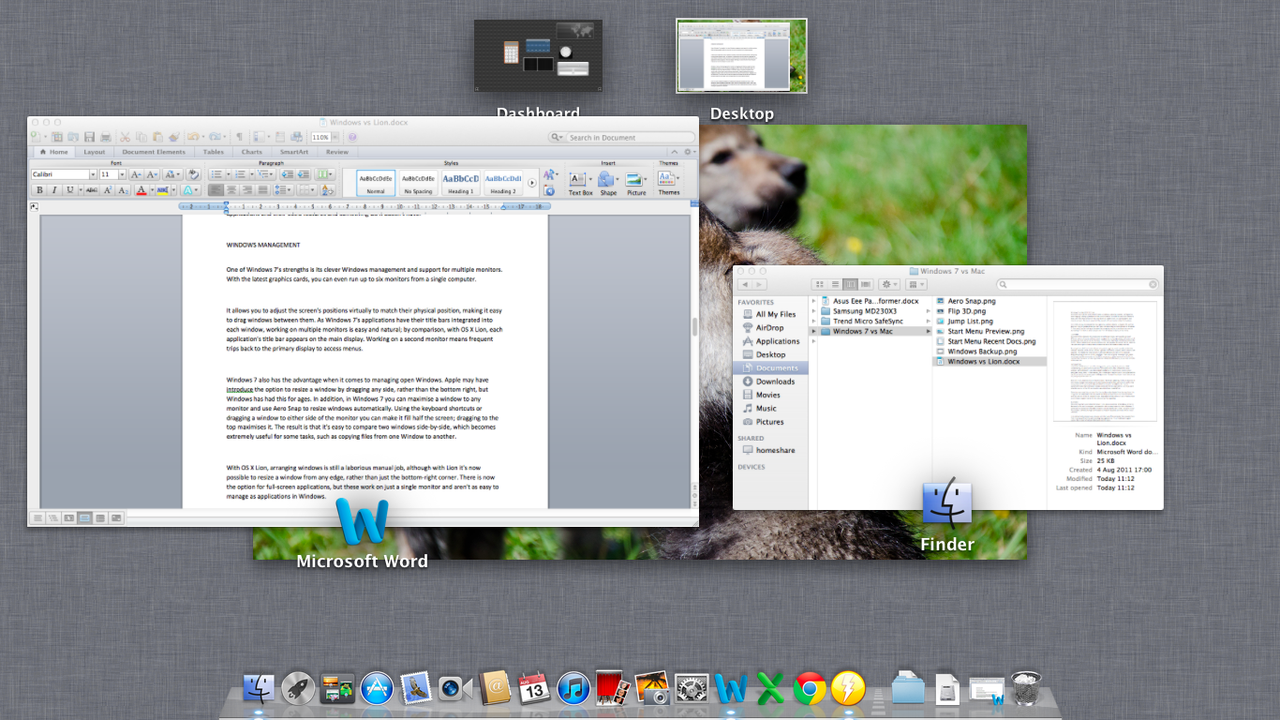Open the font size dropdown in Word

[x=121, y=174]
